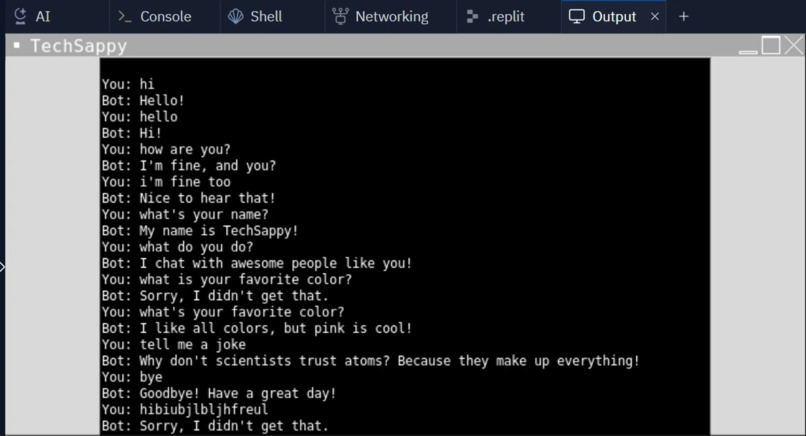
Task: Click 'Bot: My name is TechSappy!'
Action: 200,231
